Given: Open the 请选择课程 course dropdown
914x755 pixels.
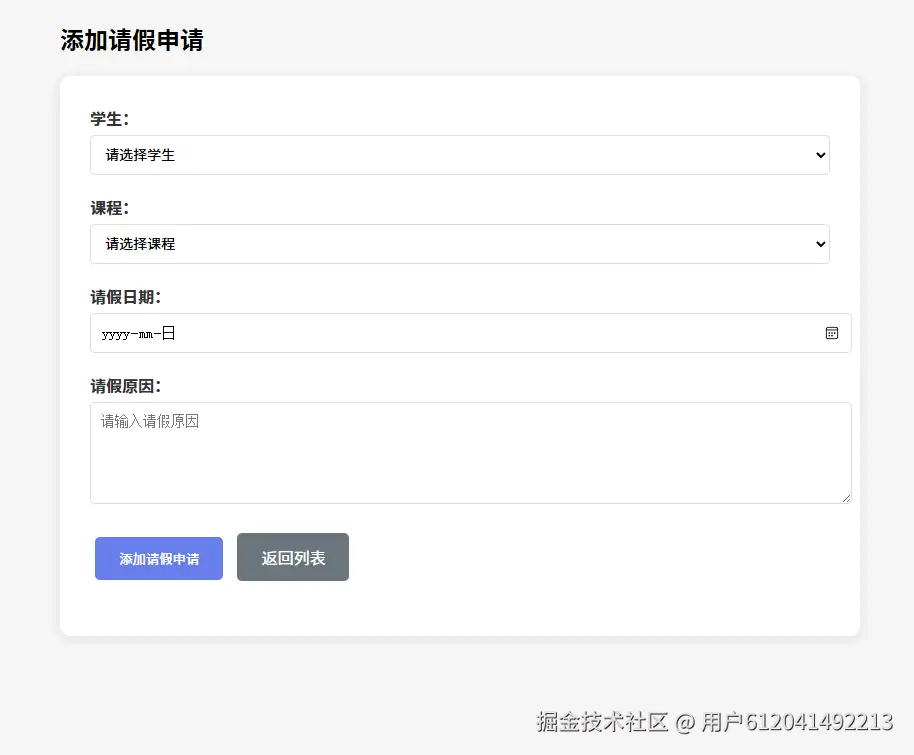Looking at the screenshot, I should (x=459, y=244).
